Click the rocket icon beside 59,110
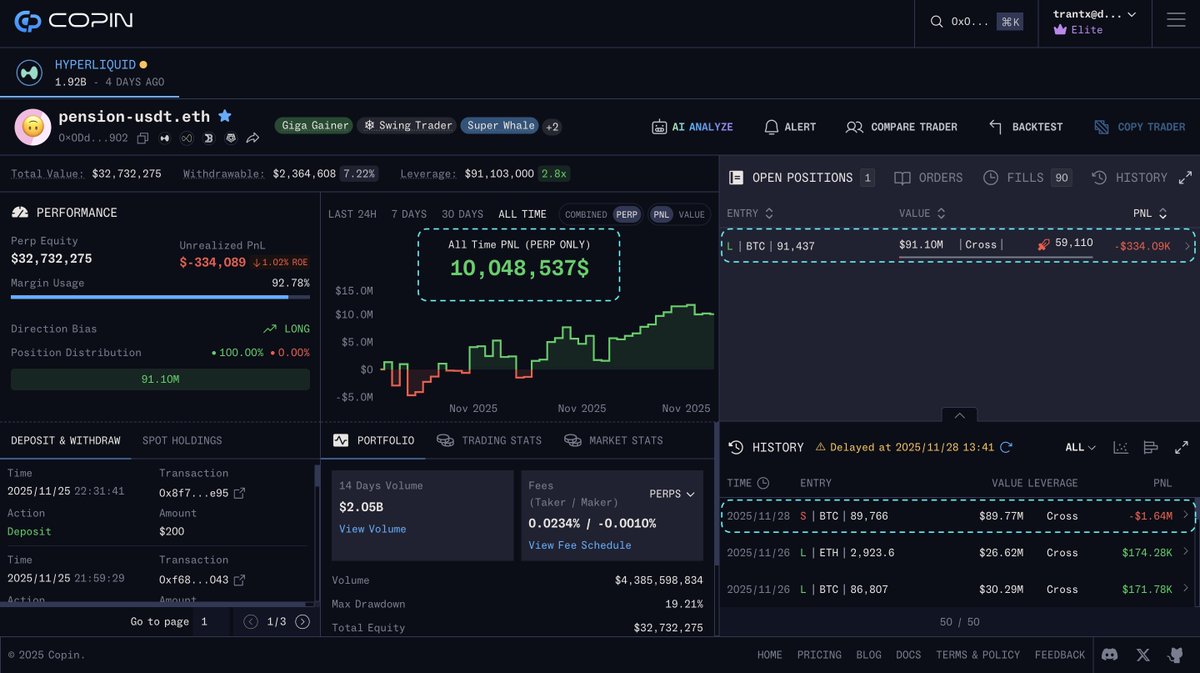 click(x=1044, y=244)
